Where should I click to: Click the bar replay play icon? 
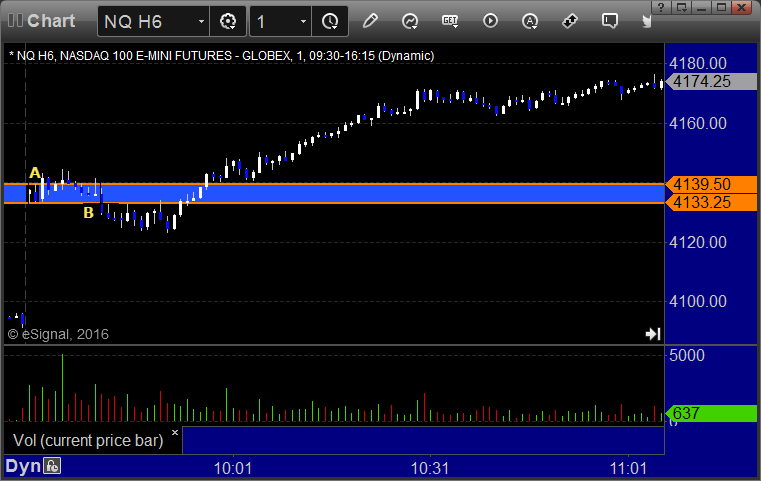click(490, 21)
